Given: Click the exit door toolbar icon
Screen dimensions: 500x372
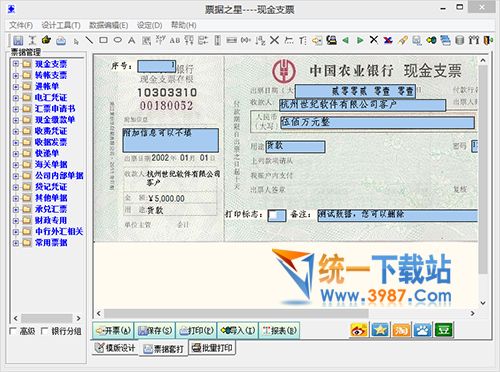Looking at the screenshot, I should point(488,41).
